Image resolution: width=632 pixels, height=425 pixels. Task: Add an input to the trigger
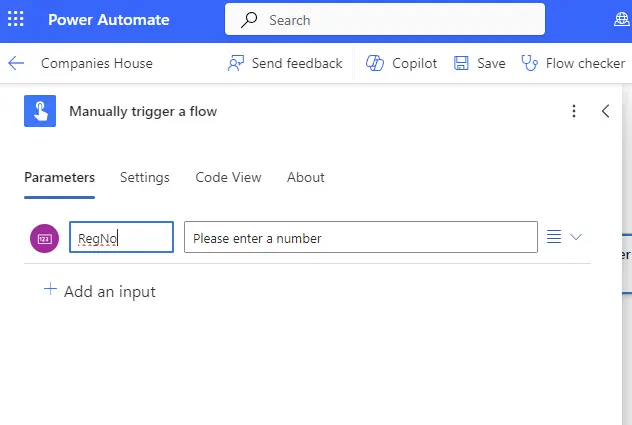(x=100, y=291)
